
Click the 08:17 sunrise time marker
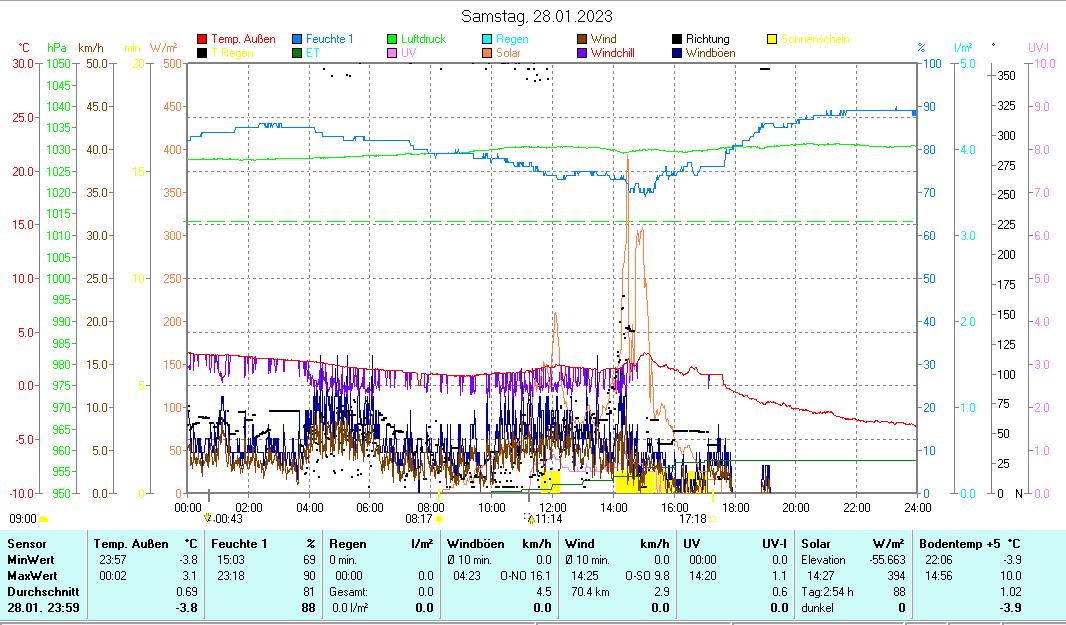pos(419,519)
